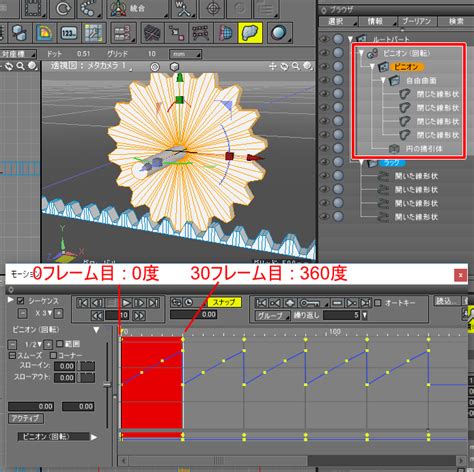This screenshot has width=474, height=472.
Task: Click the grid with wrench icon
Action: [94, 33]
